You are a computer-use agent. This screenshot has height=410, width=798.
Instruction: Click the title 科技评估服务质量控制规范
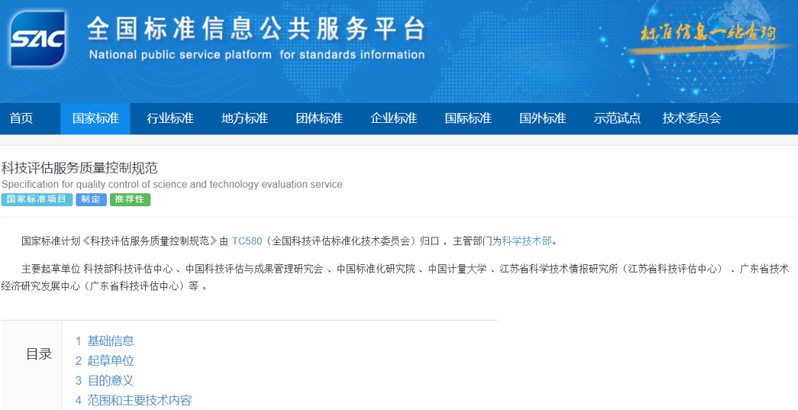79,168
